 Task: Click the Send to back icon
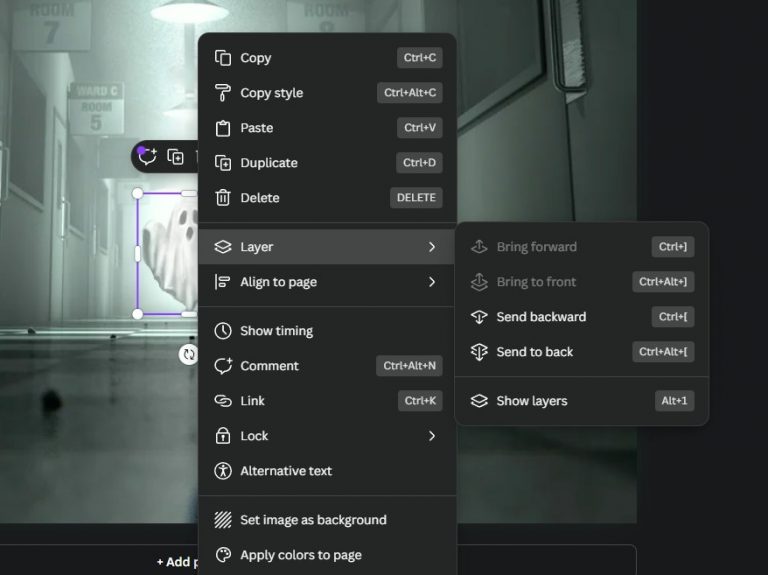[479, 352]
